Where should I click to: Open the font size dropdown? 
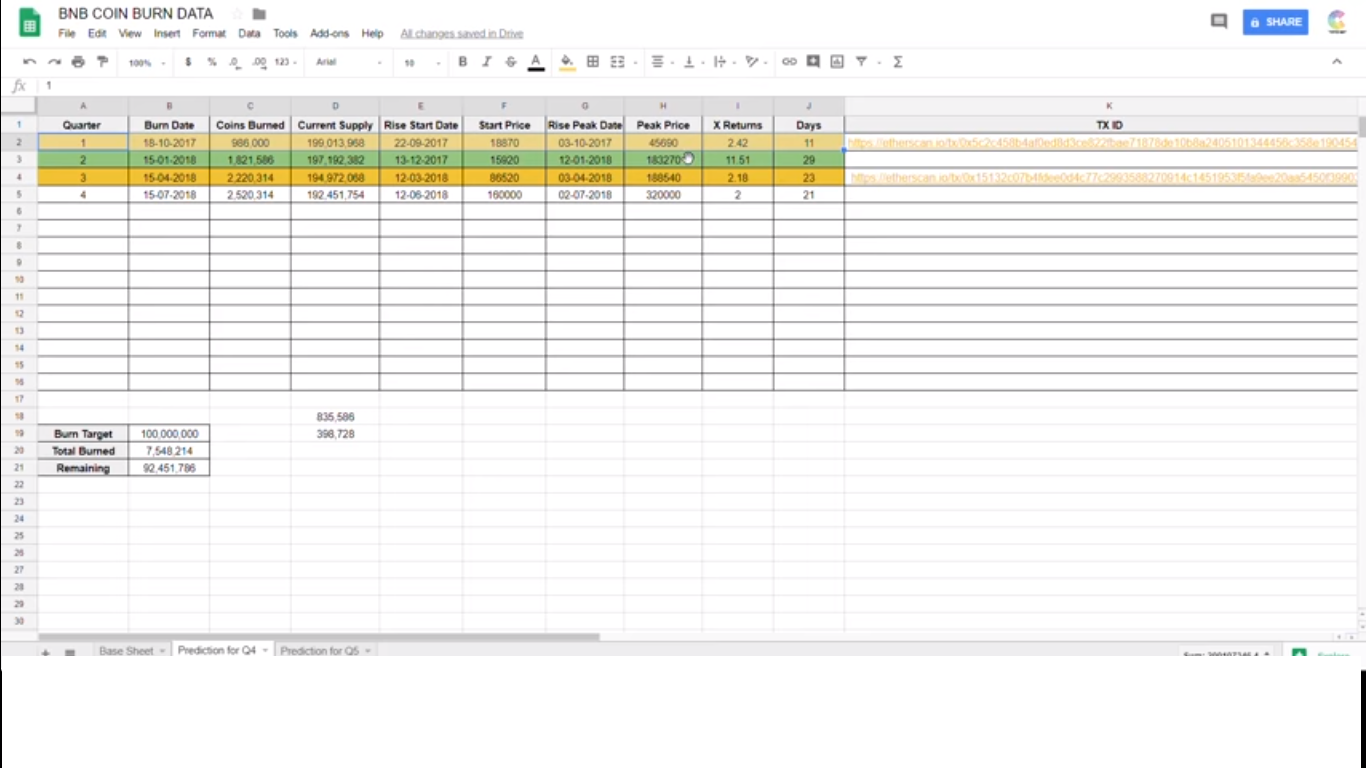click(x=422, y=62)
